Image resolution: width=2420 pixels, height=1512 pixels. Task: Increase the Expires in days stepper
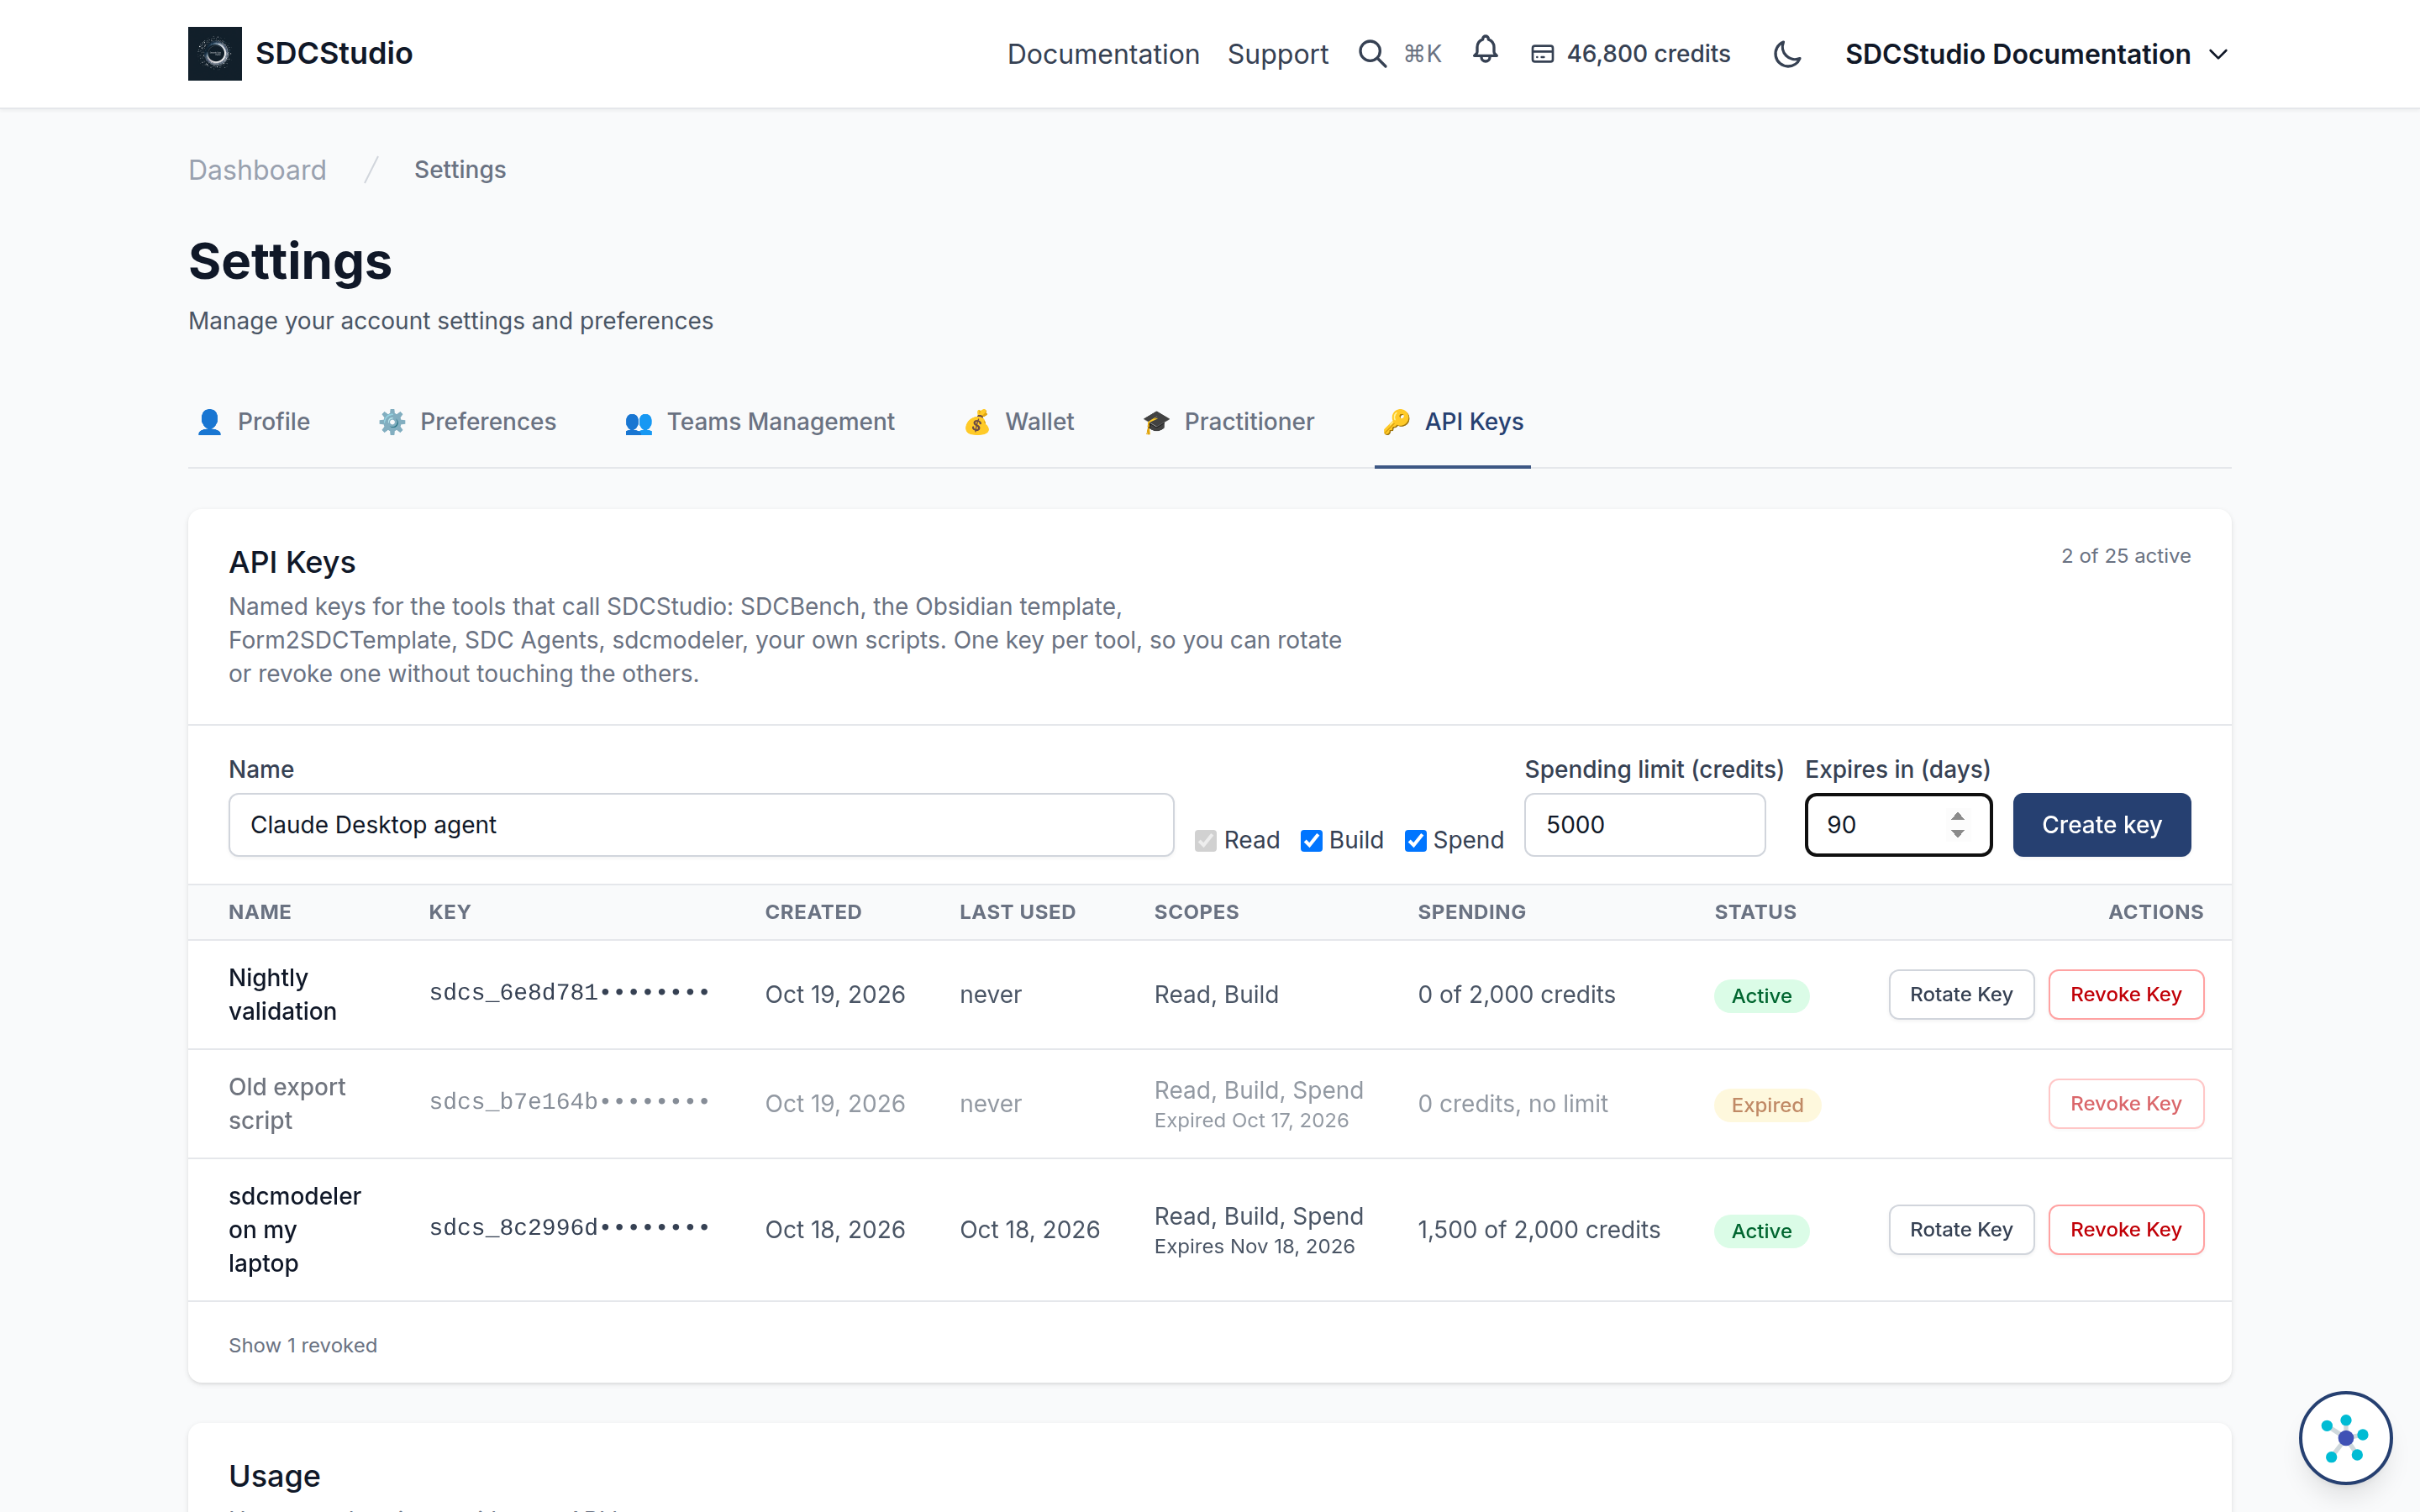tap(1957, 816)
